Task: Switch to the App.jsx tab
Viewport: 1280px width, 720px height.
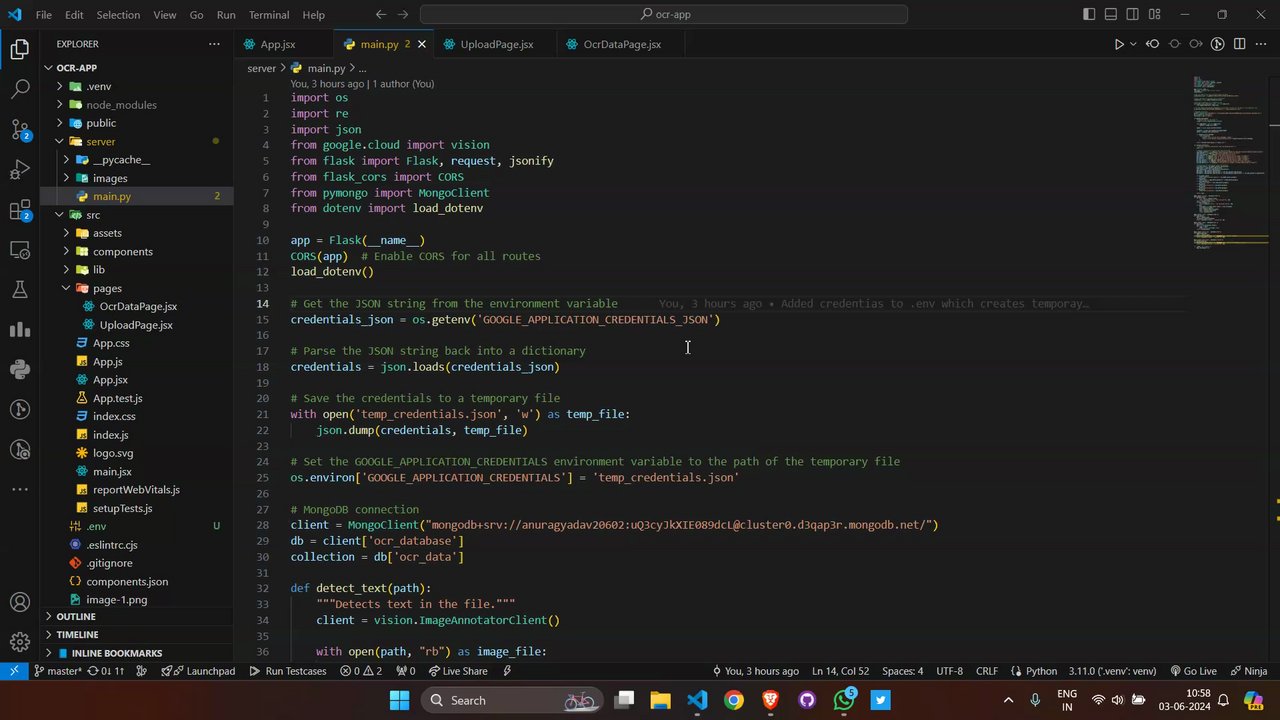Action: point(277,44)
